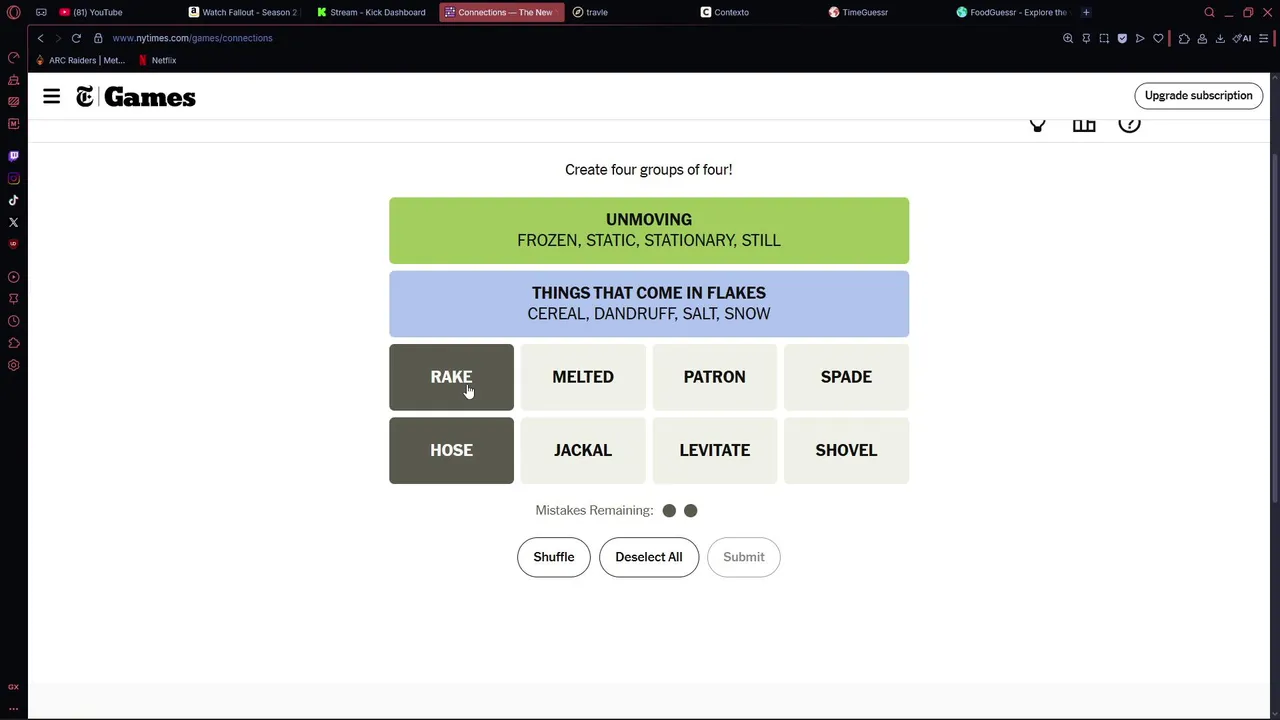This screenshot has width=1280, height=720.
Task: Click the THINGS THAT COME IN FLAKES group
Action: 649,304
